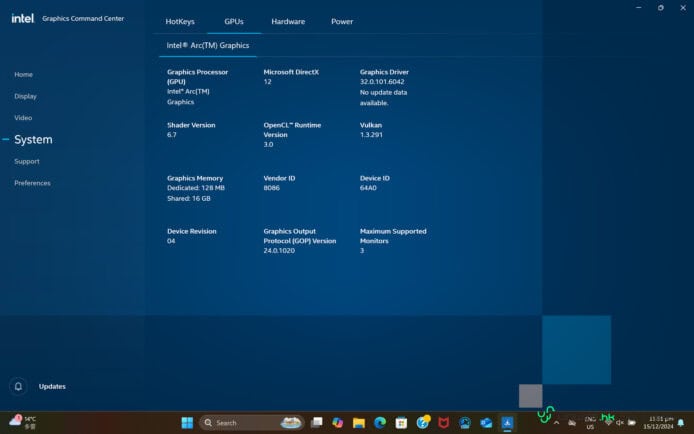The image size is (694, 434).
Task: Open volume control in system tray
Action: [620, 423]
